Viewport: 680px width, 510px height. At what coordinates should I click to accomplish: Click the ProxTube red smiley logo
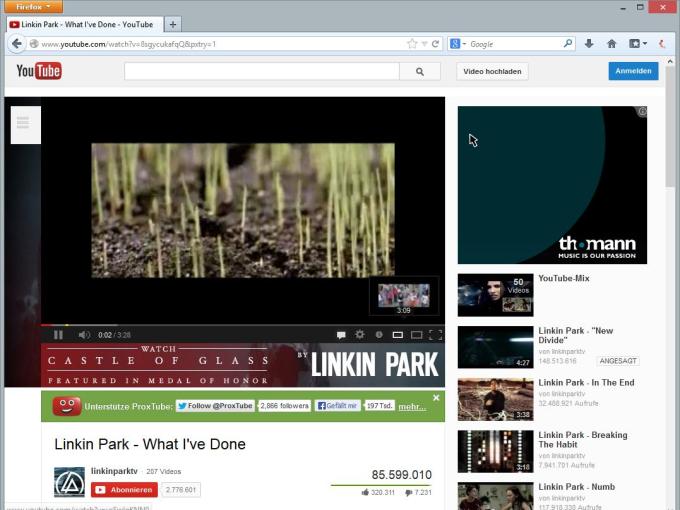(66, 406)
